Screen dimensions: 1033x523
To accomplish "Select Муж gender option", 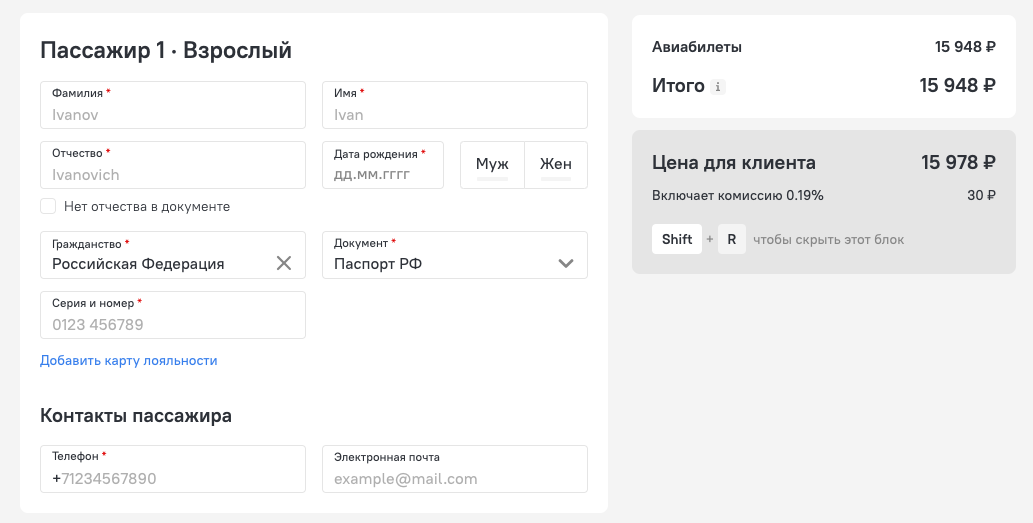I will point(492,165).
